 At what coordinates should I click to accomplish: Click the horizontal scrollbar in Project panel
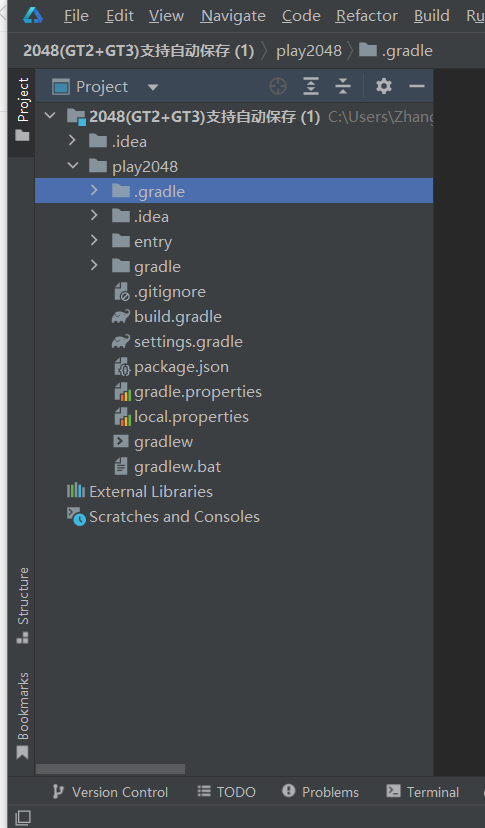click(x=110, y=768)
